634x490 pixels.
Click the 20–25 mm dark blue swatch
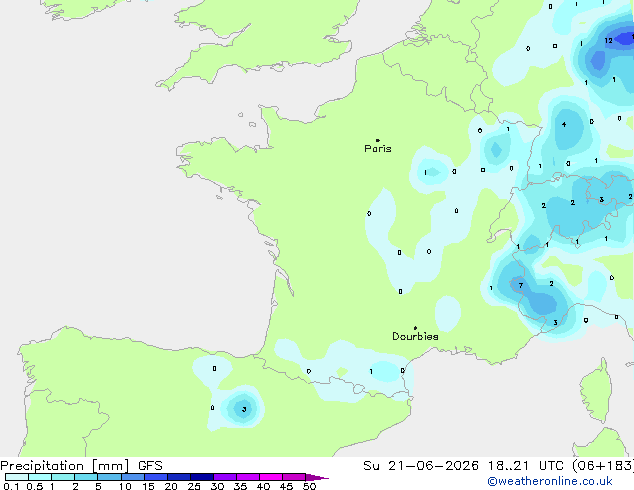point(179,477)
